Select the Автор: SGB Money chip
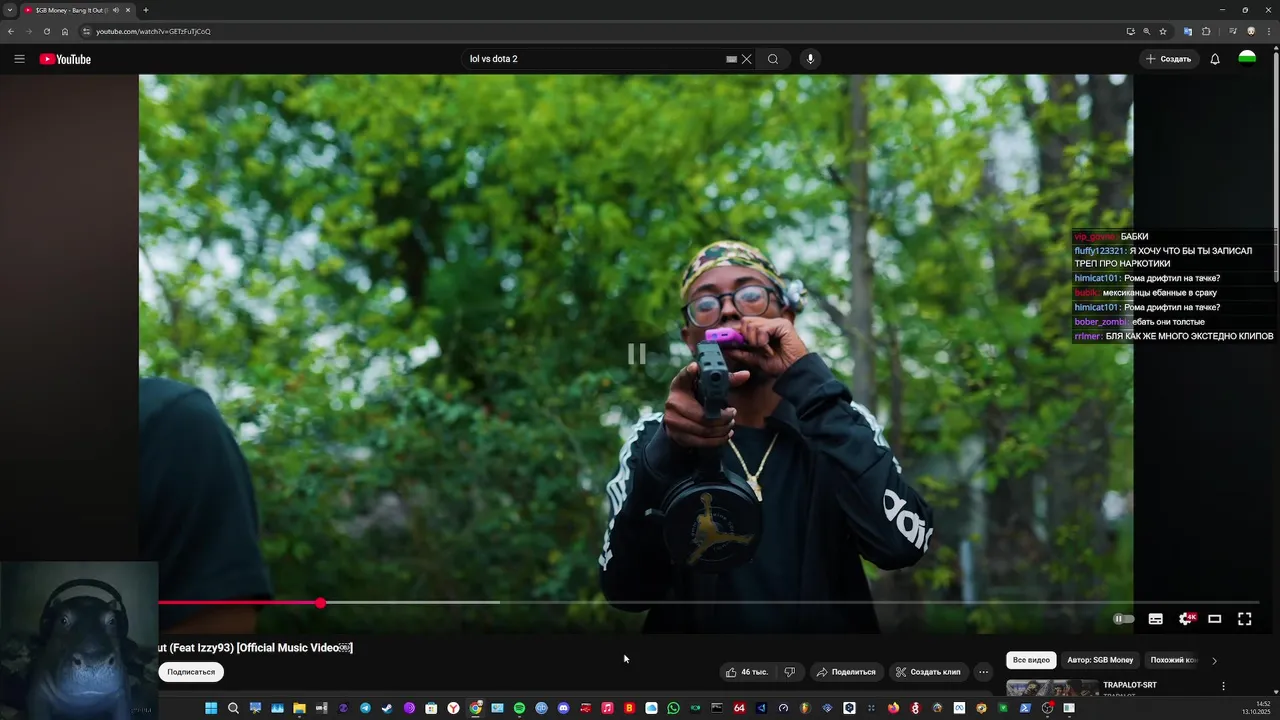This screenshot has width=1280, height=720. tap(1100, 660)
